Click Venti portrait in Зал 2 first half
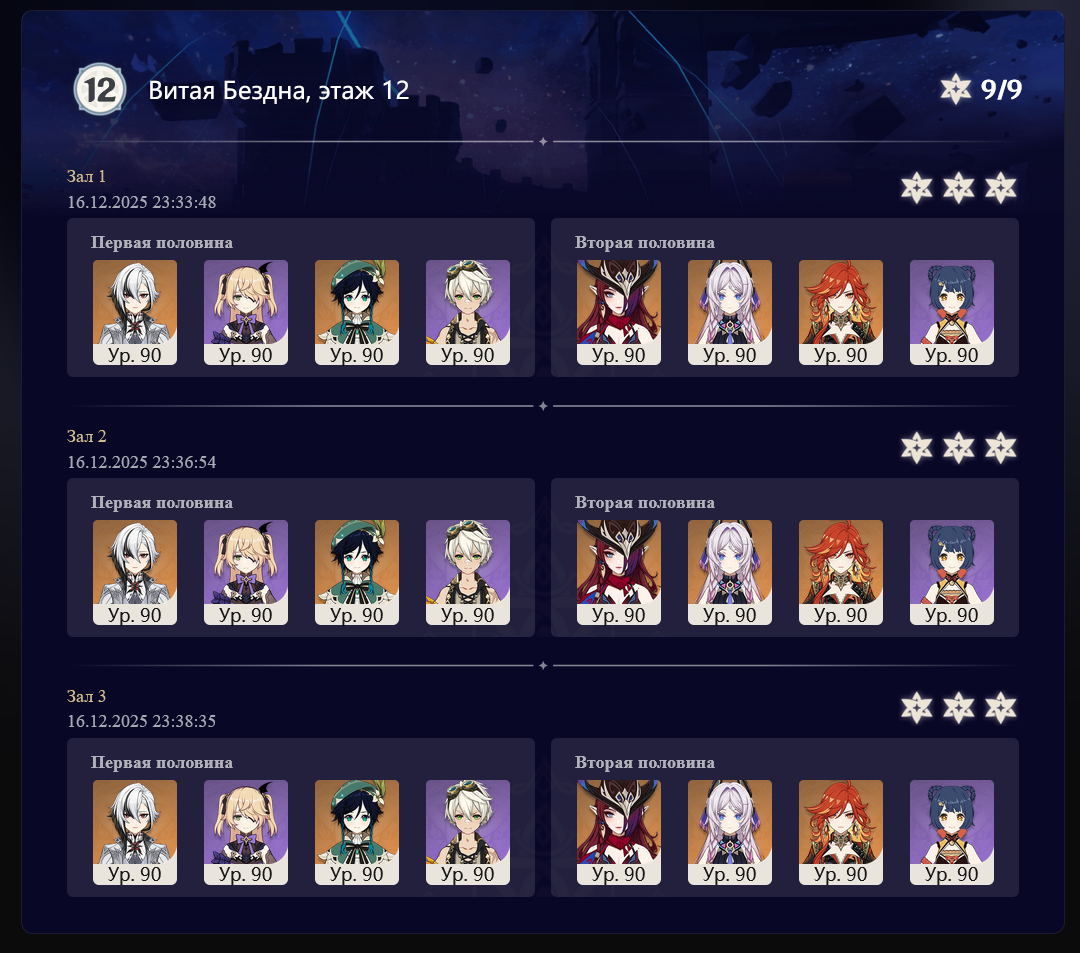Viewport: 1080px width, 953px height. [357, 572]
